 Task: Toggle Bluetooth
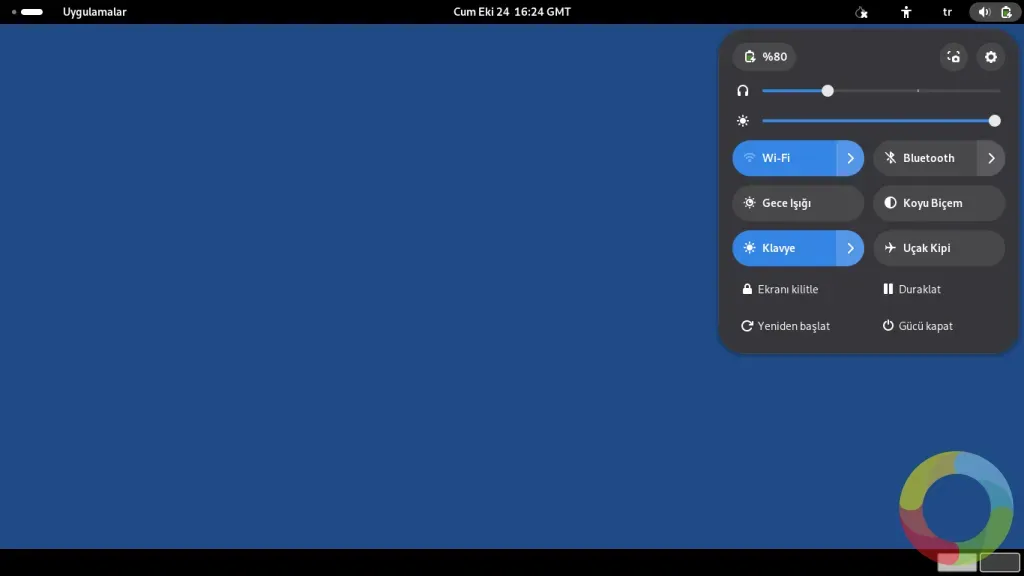pyautogui.click(x=925, y=158)
